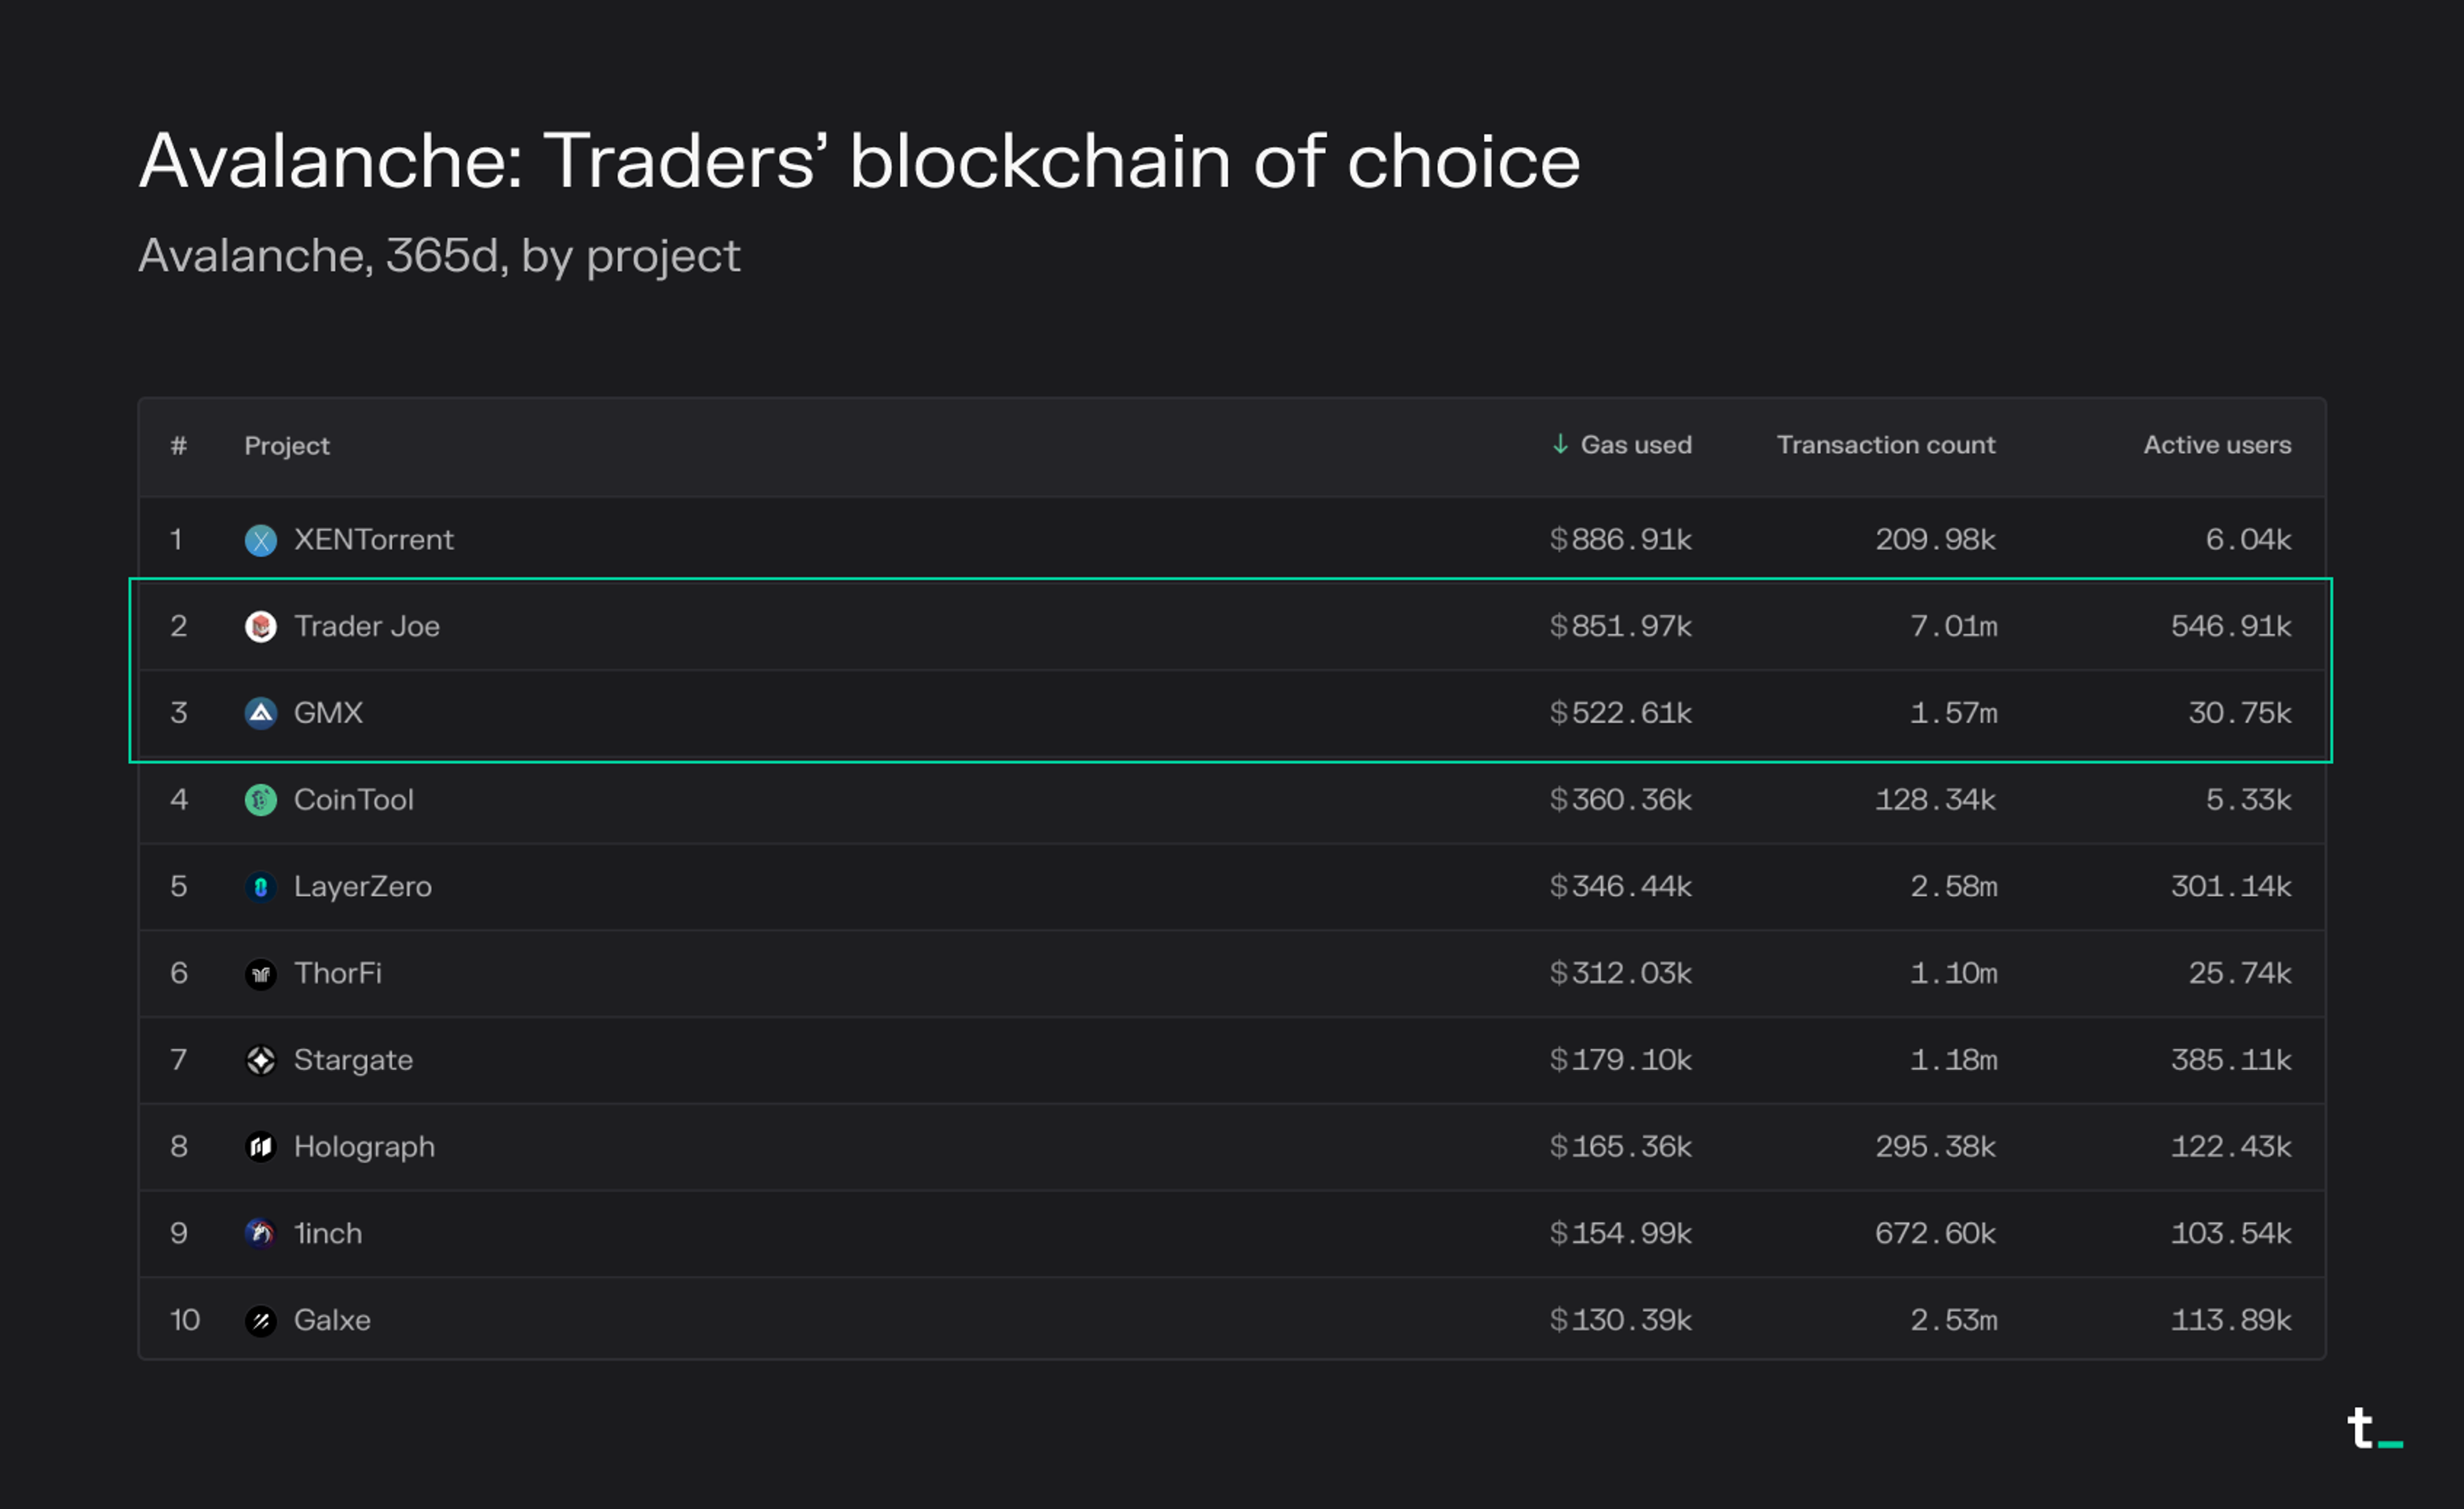Sort by Transaction count column header
Viewport: 2464px width, 1509px height.
(x=1885, y=445)
